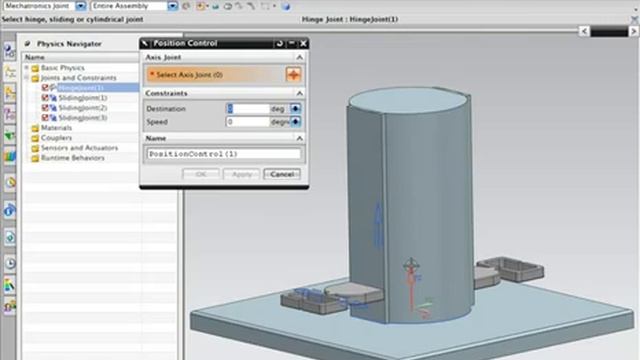Click the Basic Physics folder icon
This screenshot has height=360, width=640.
point(35,68)
